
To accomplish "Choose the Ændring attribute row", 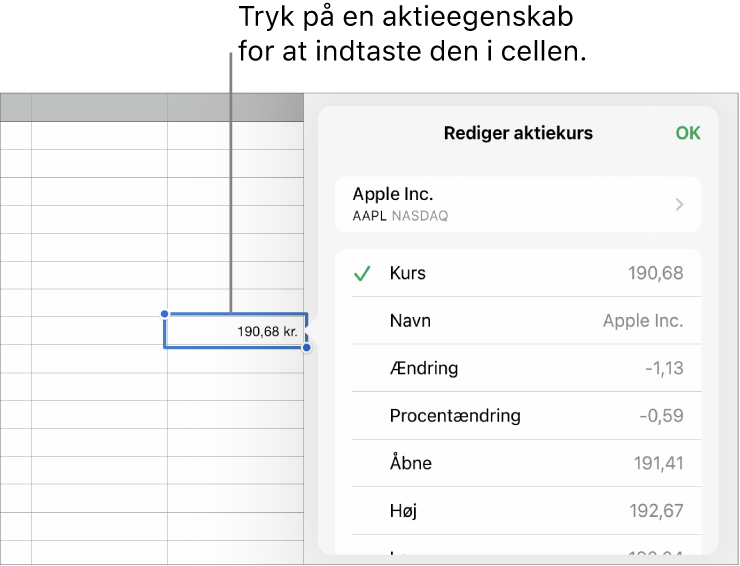I will pyautogui.click(x=518, y=368).
